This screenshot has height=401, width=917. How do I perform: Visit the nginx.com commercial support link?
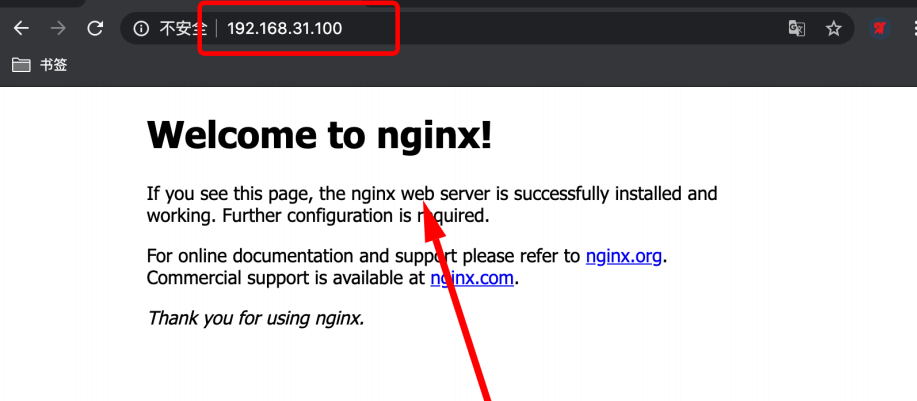(472, 278)
